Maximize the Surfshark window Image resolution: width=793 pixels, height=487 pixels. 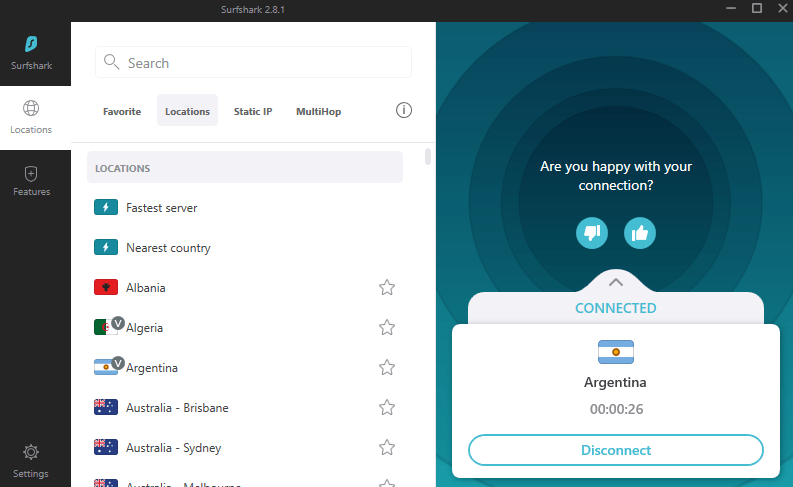point(757,8)
